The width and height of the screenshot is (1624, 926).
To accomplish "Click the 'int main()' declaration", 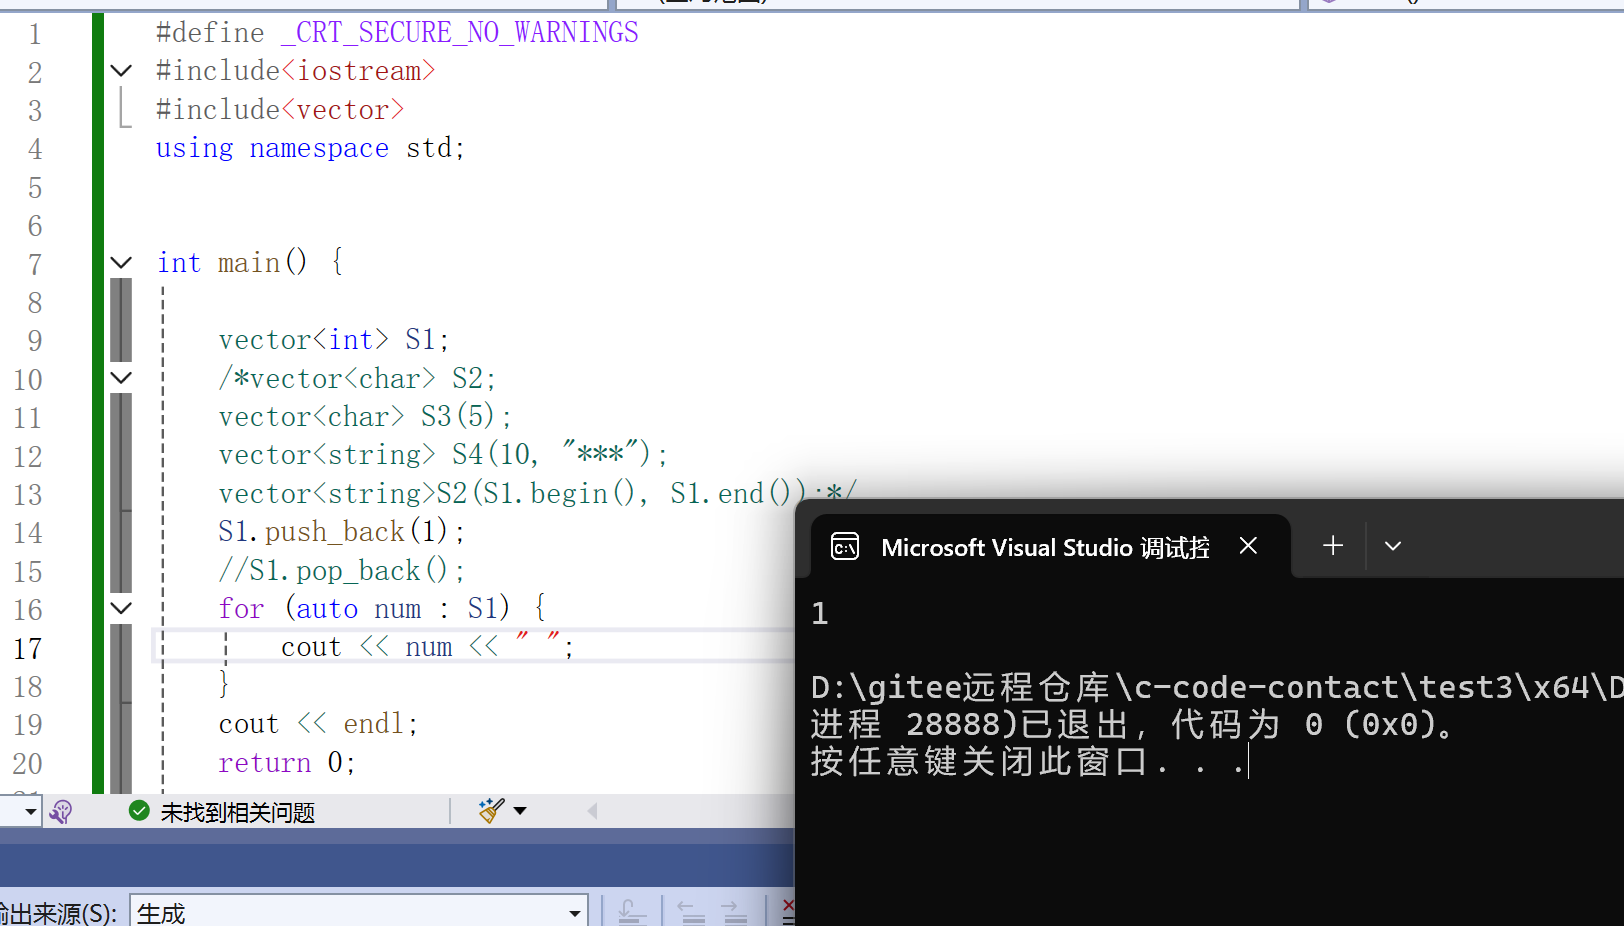I will (232, 263).
